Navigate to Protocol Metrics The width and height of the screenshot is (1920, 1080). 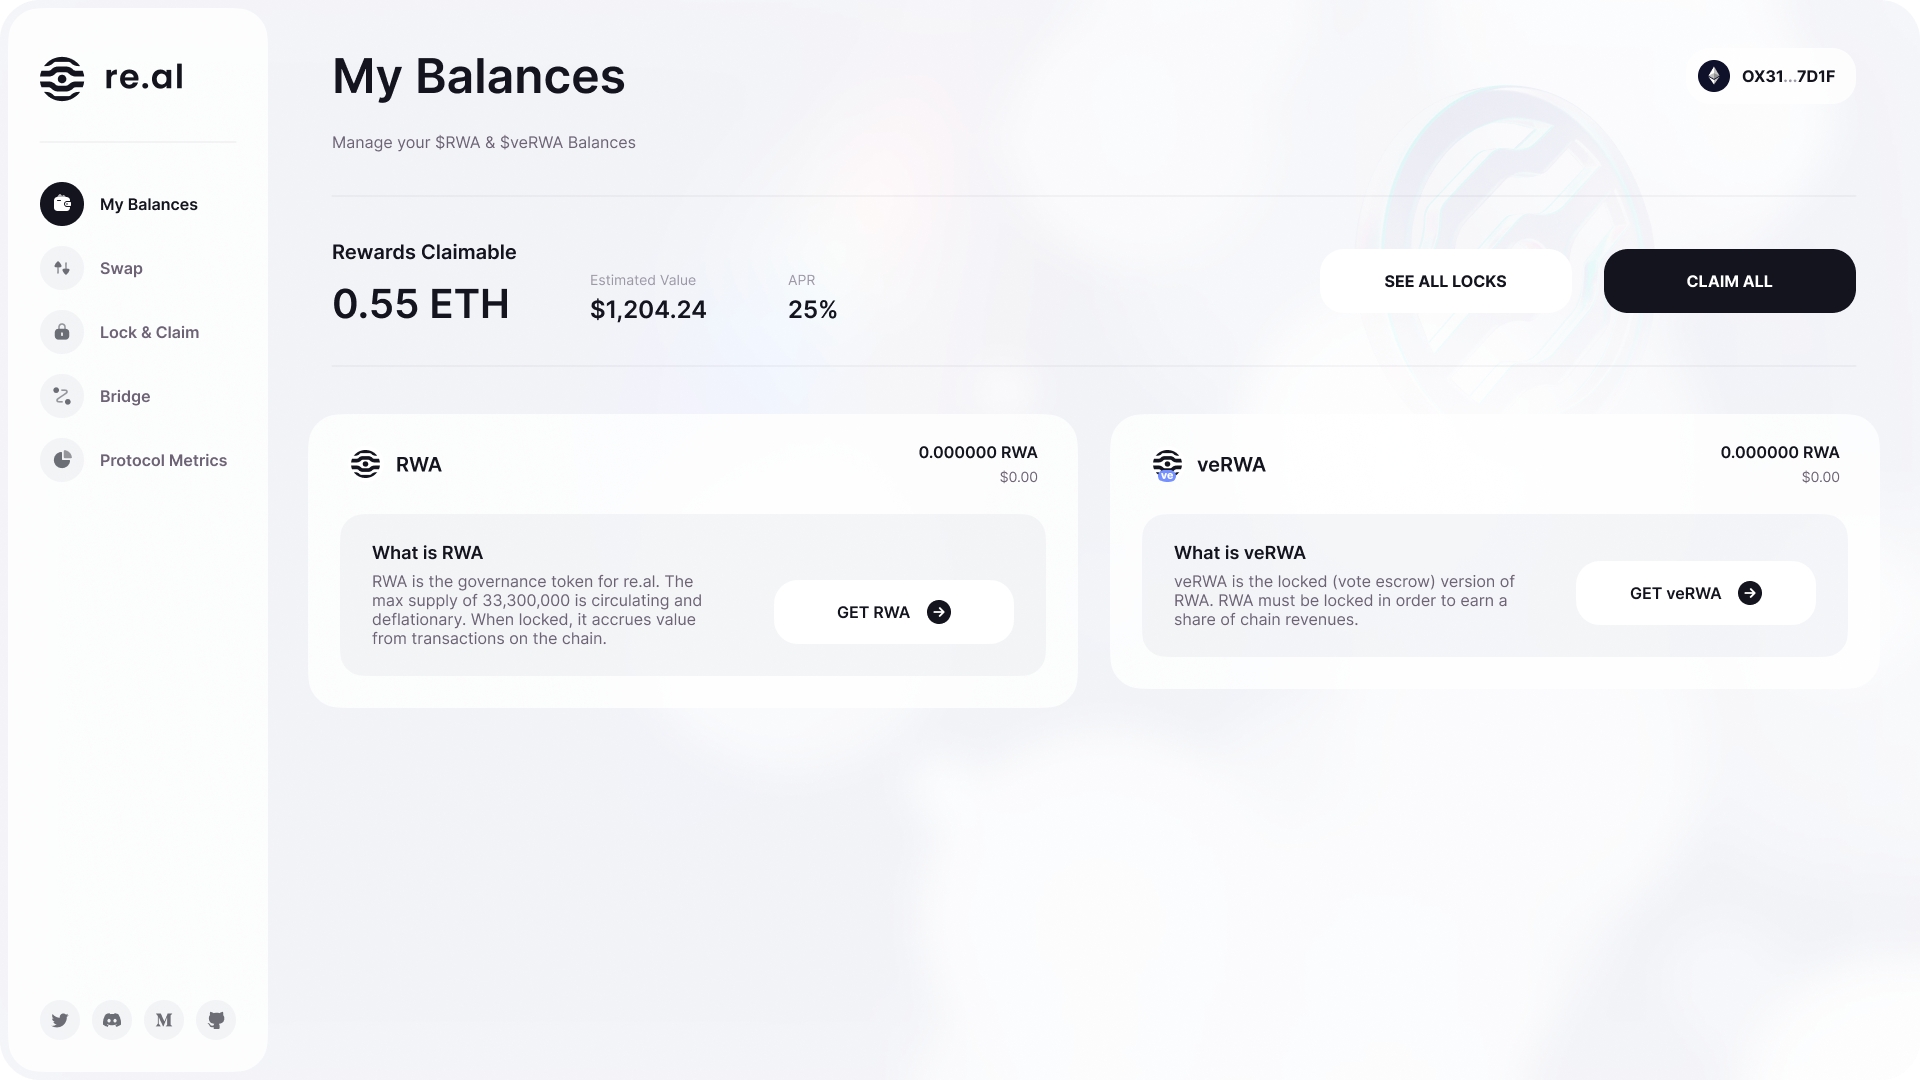pos(163,460)
